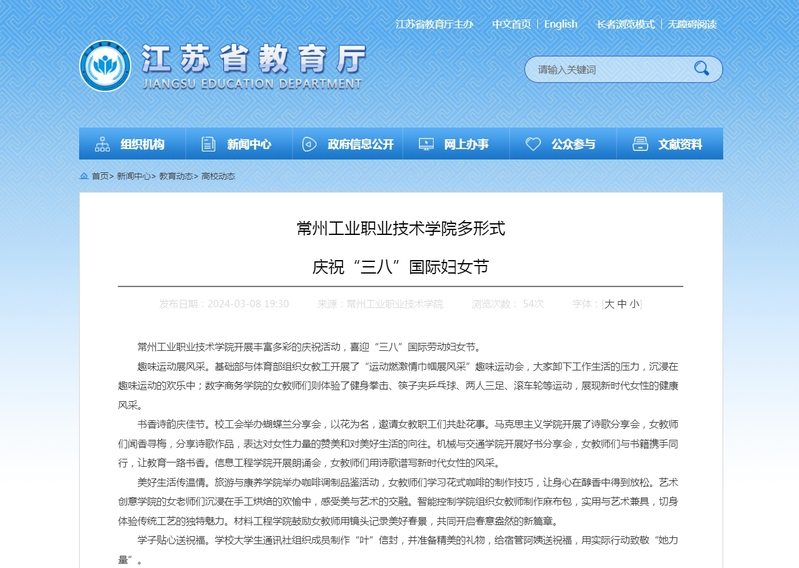Viewport: 799px width, 568px height.
Task: Switch the site to the English version
Action: click(x=560, y=24)
